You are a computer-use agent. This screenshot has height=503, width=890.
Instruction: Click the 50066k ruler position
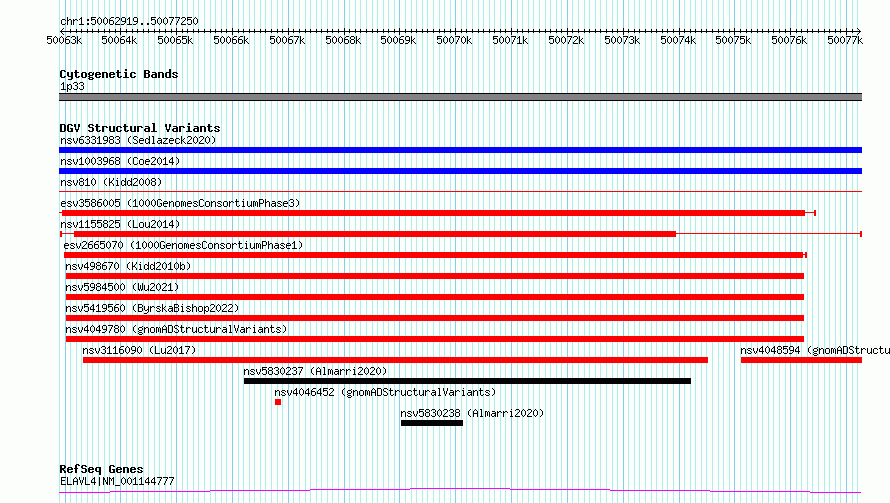231,40
